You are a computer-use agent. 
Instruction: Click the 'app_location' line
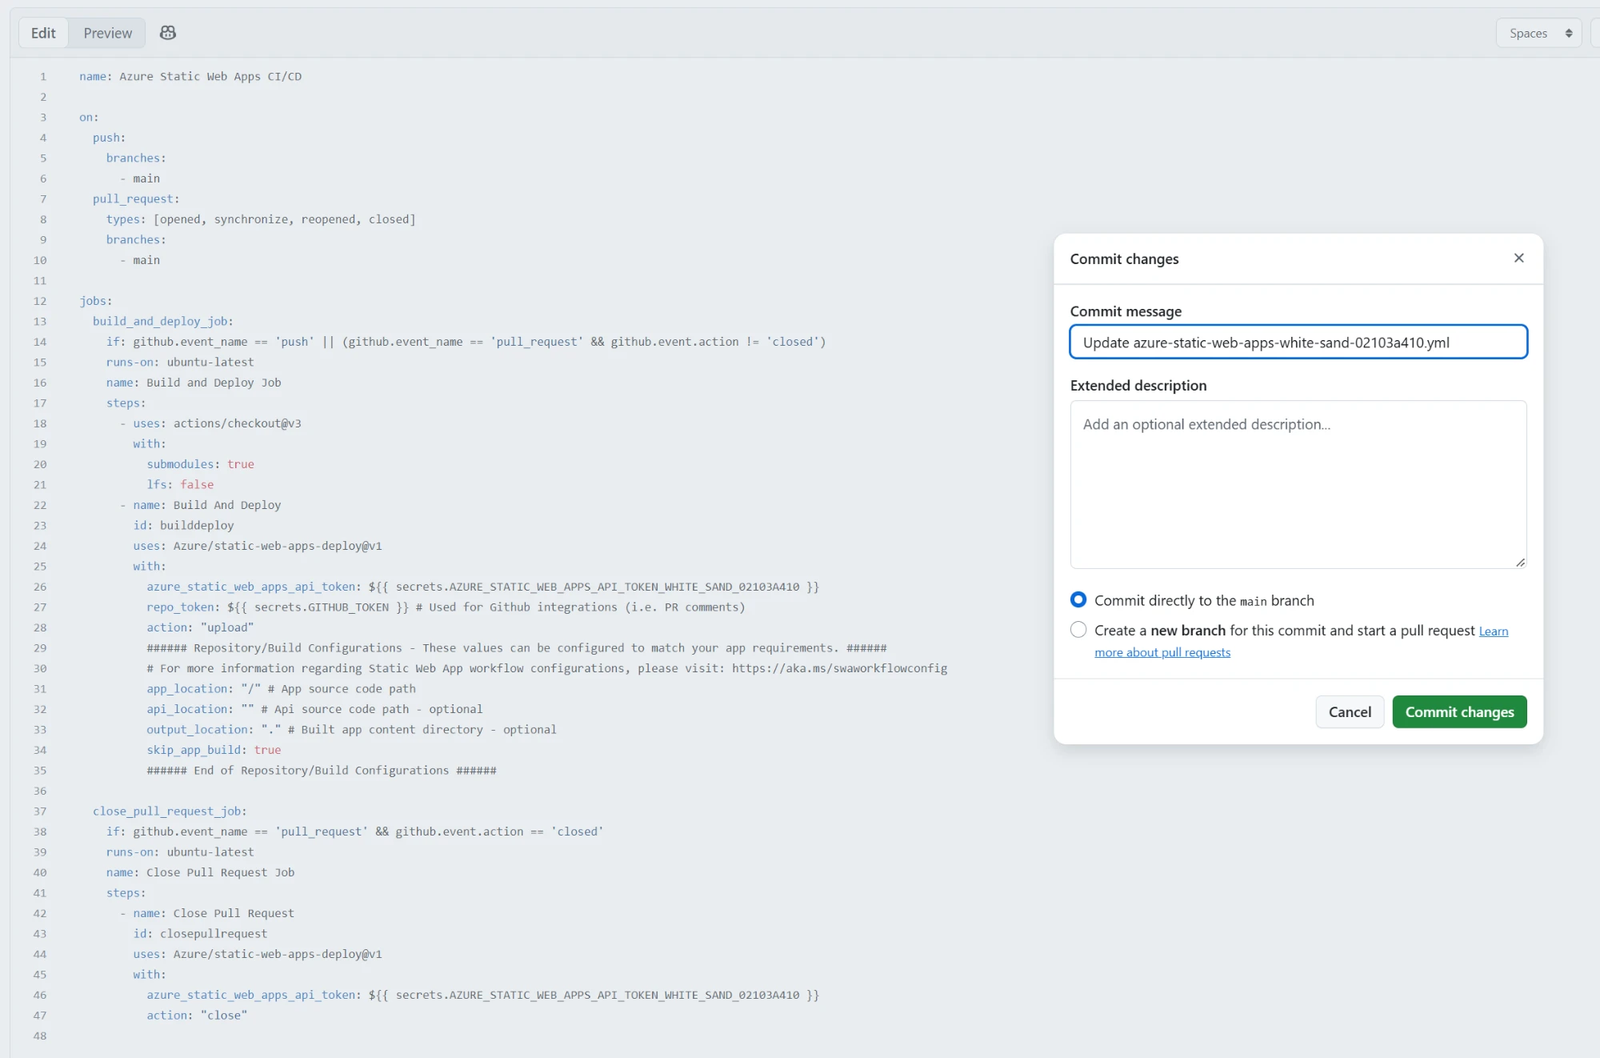(281, 689)
